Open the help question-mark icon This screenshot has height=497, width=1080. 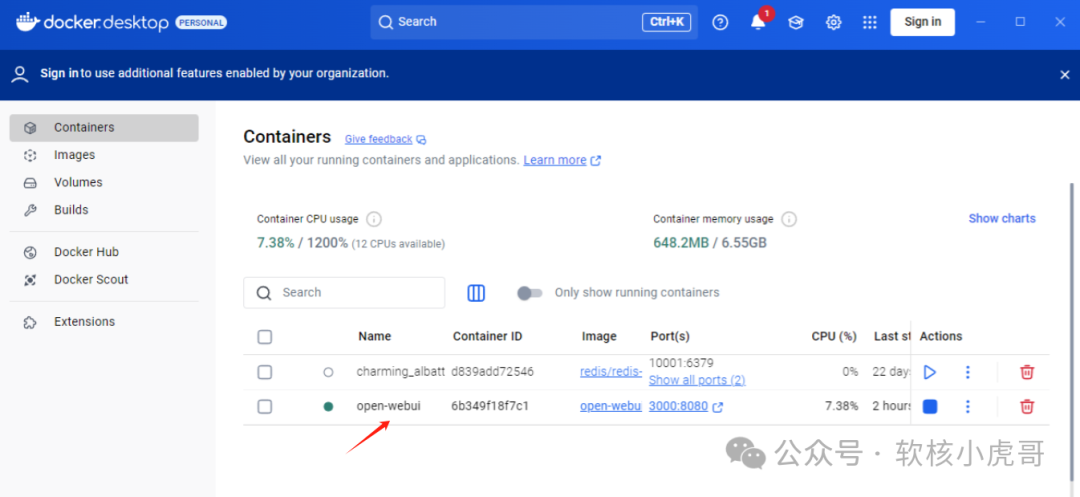click(720, 22)
